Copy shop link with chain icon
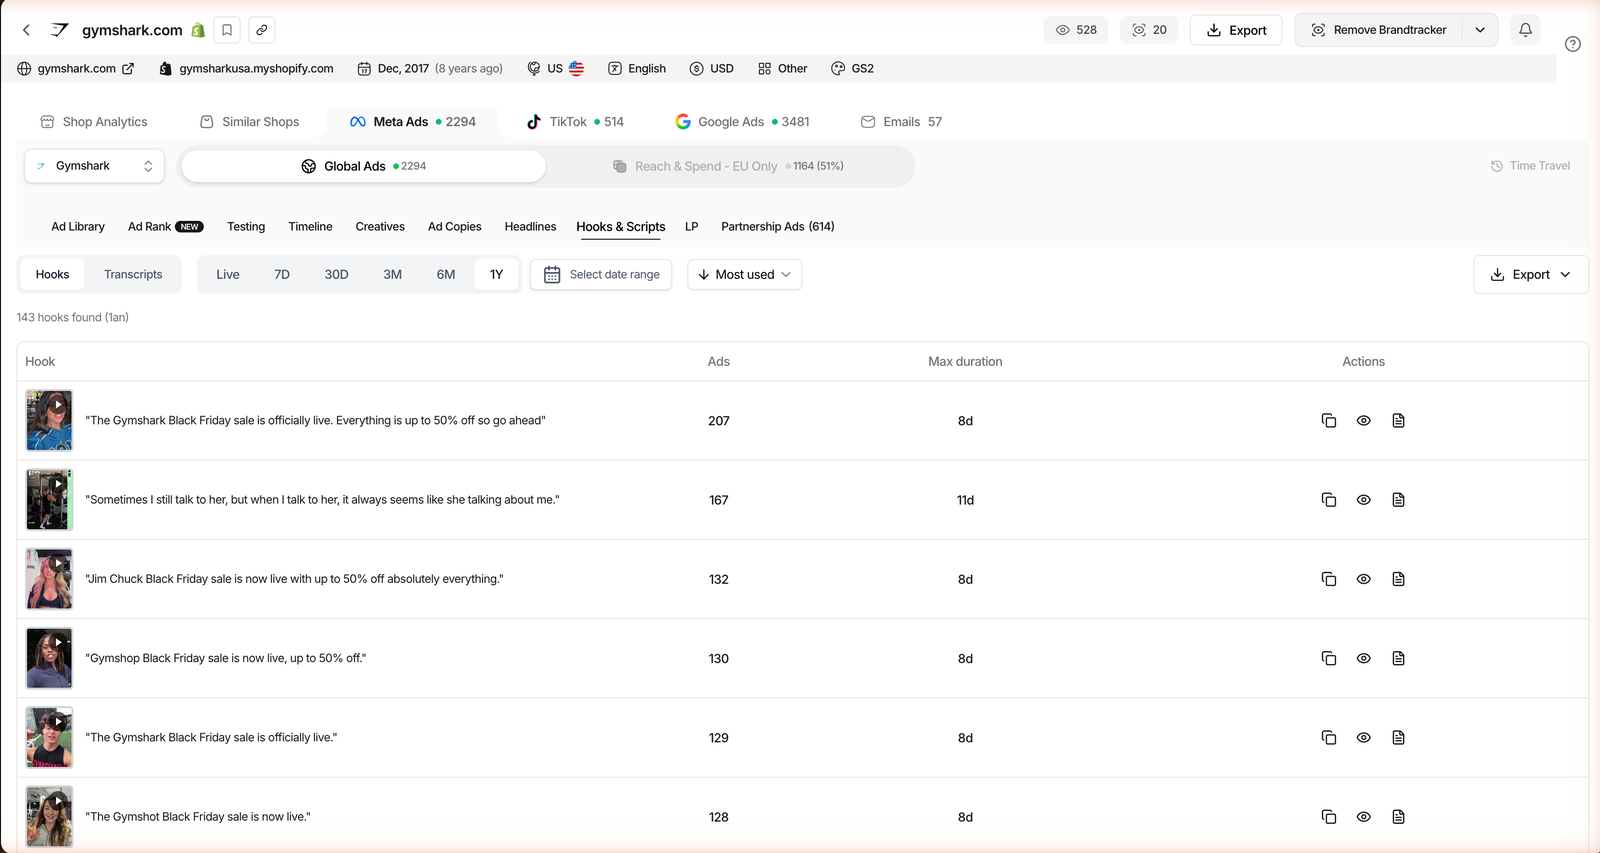 (x=262, y=30)
